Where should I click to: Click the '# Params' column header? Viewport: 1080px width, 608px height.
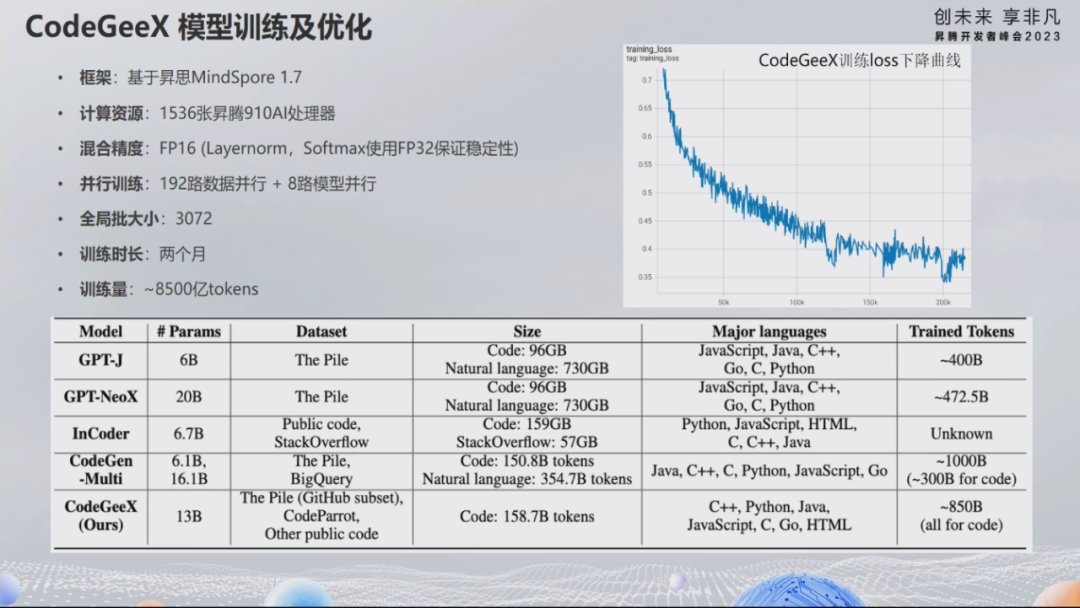click(189, 332)
